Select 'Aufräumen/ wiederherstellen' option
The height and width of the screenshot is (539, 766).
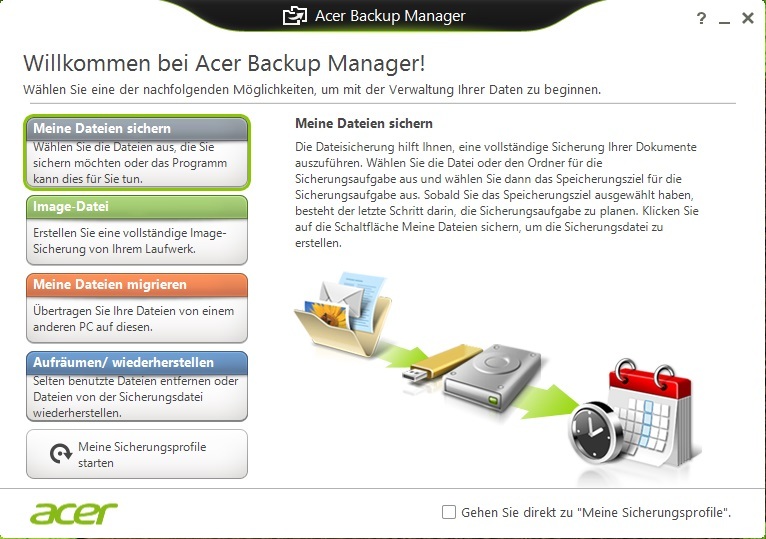point(137,387)
